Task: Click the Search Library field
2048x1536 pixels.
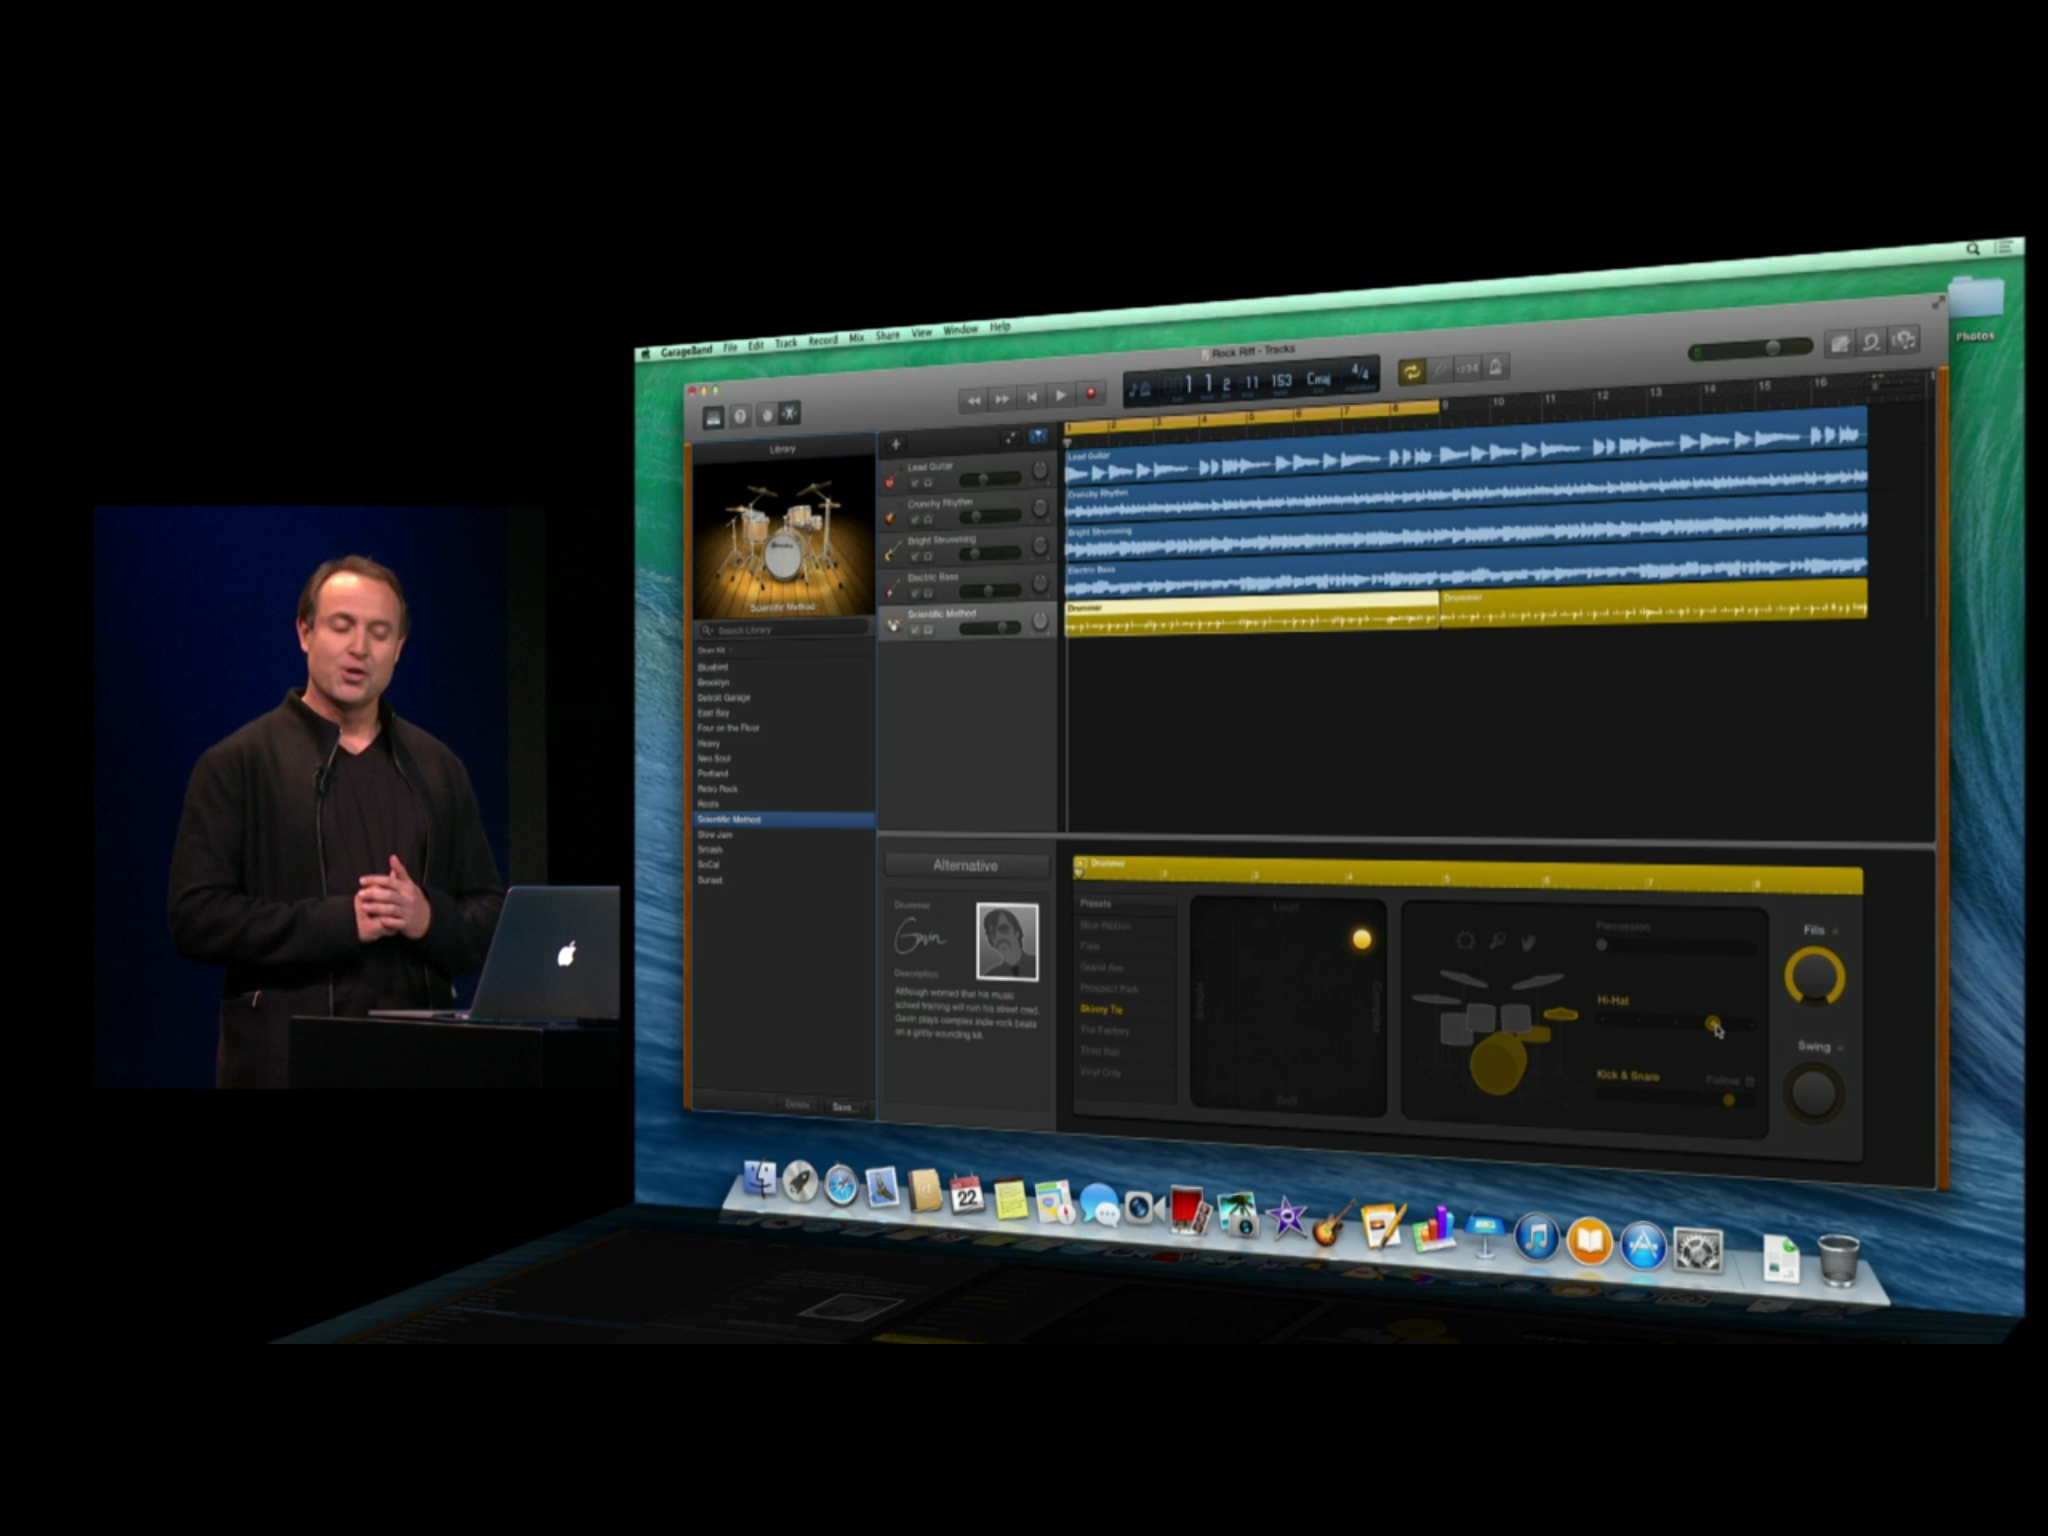Action: (x=784, y=630)
